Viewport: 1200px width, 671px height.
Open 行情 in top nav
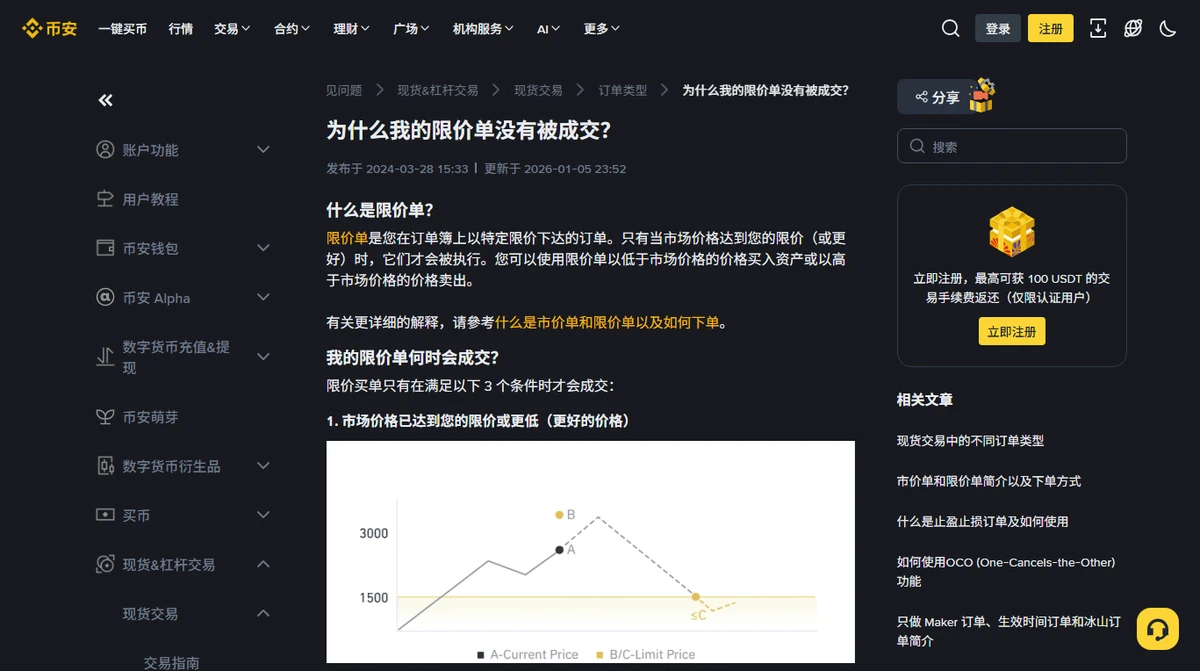tap(181, 29)
